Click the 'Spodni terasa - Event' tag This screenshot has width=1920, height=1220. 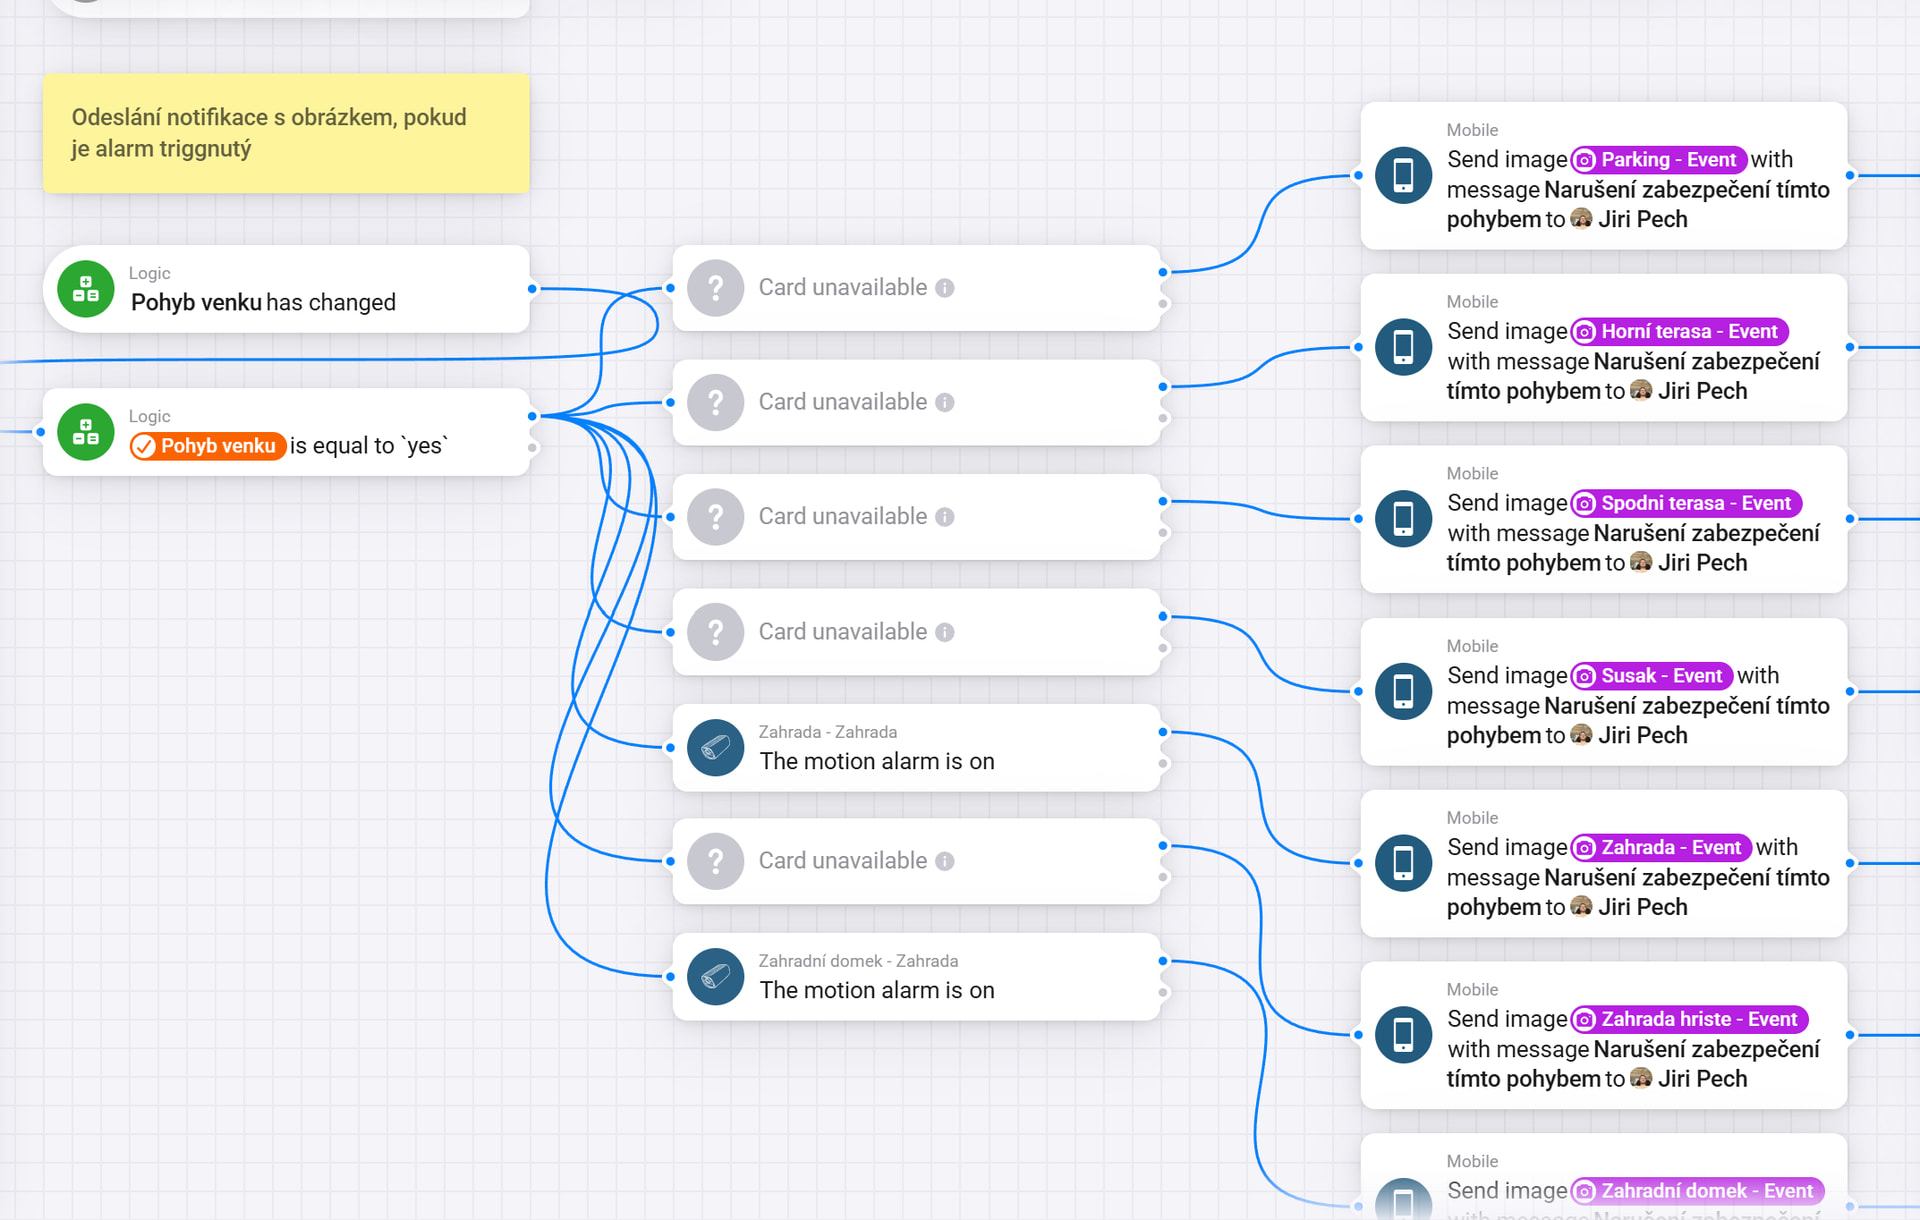pyautogui.click(x=1686, y=503)
